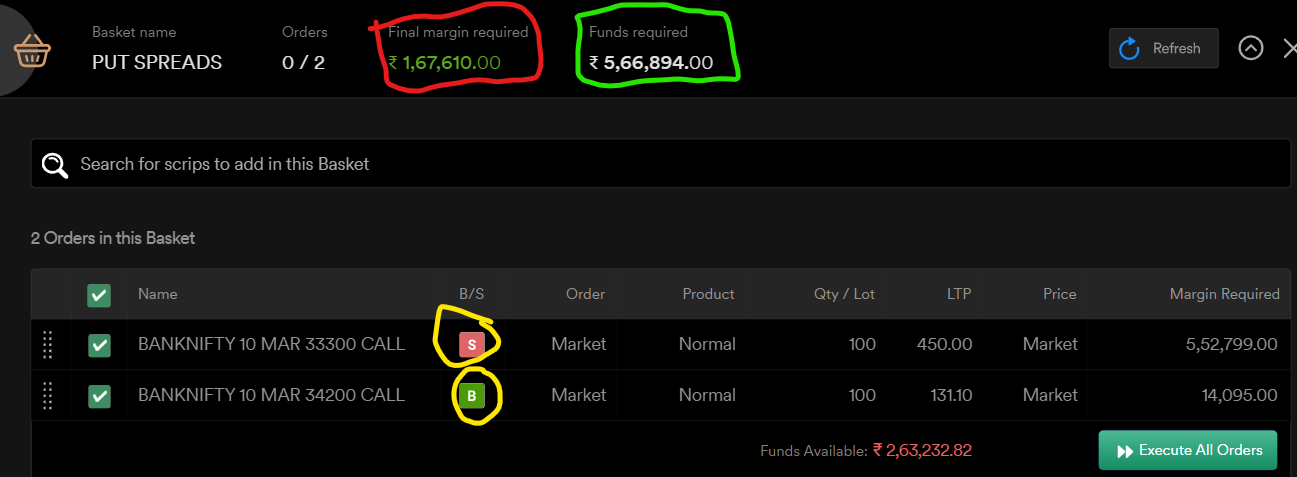1297x477 pixels.
Task: Click the B/S column header
Action: 471,294
